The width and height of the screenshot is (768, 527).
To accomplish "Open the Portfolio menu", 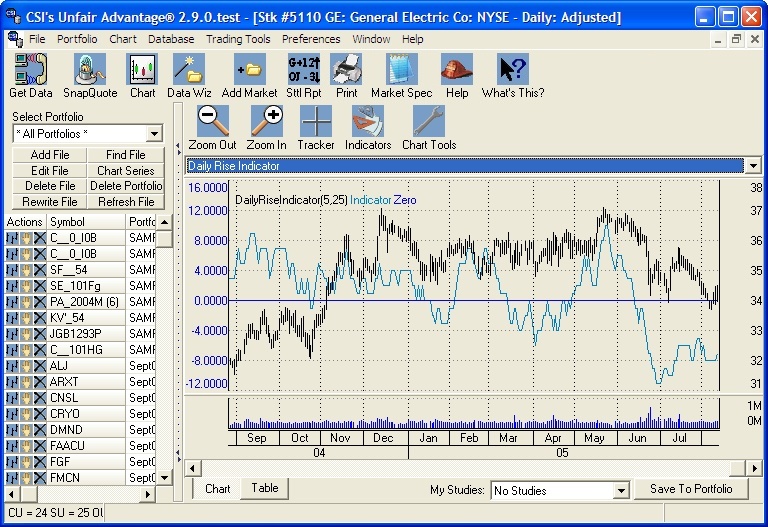I will pyautogui.click(x=77, y=39).
